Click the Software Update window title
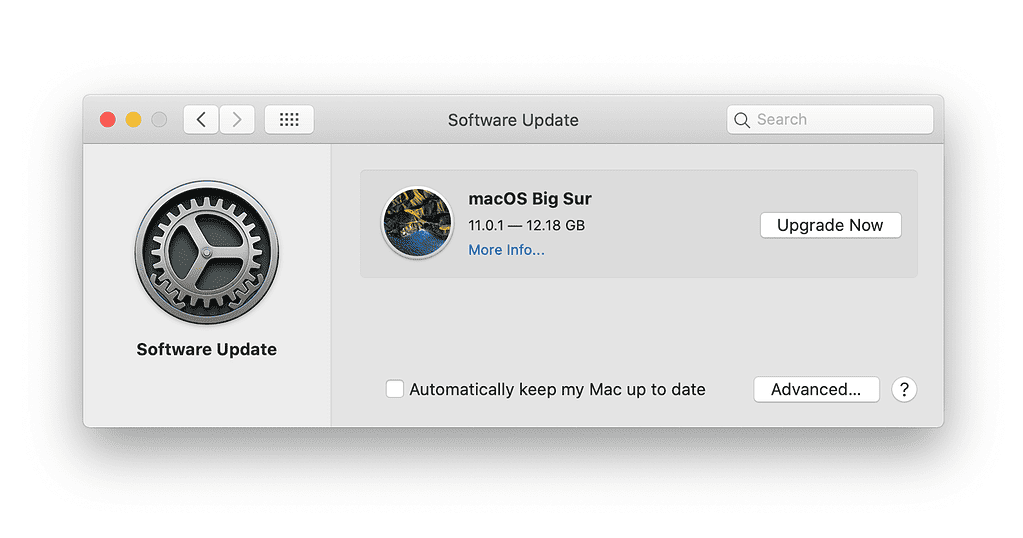 click(513, 120)
